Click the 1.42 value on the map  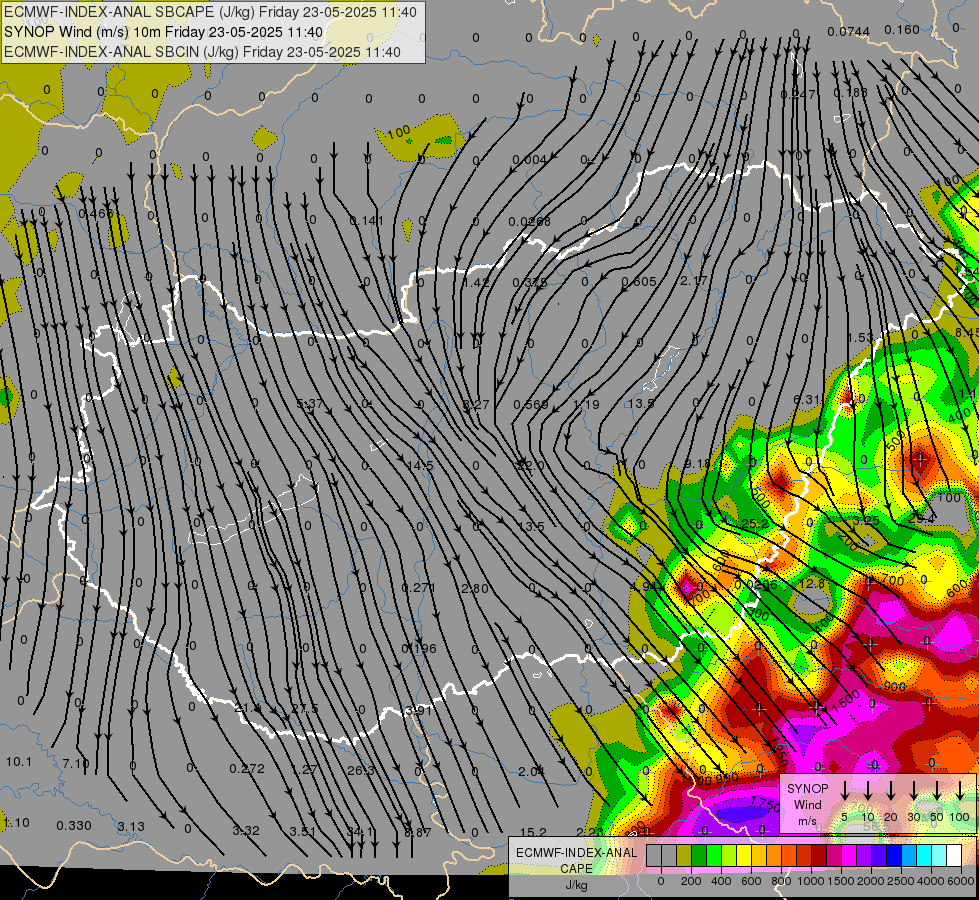tap(476, 282)
